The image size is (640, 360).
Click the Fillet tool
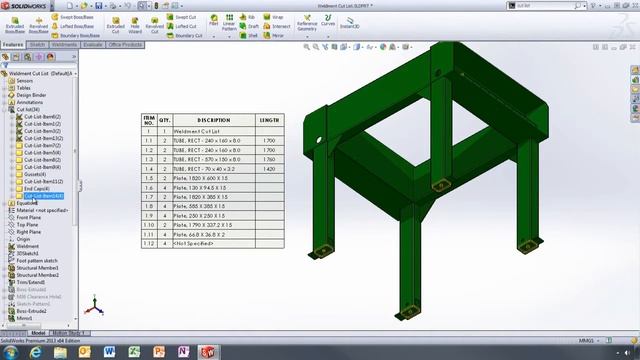[x=213, y=20]
